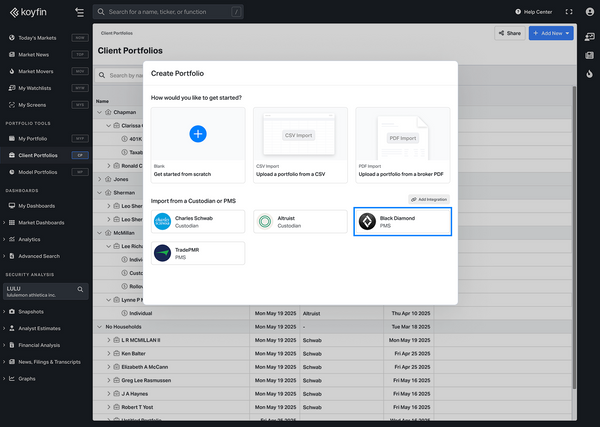The image size is (600, 427).
Task: Collapse the Chapman household row
Action: (99, 112)
